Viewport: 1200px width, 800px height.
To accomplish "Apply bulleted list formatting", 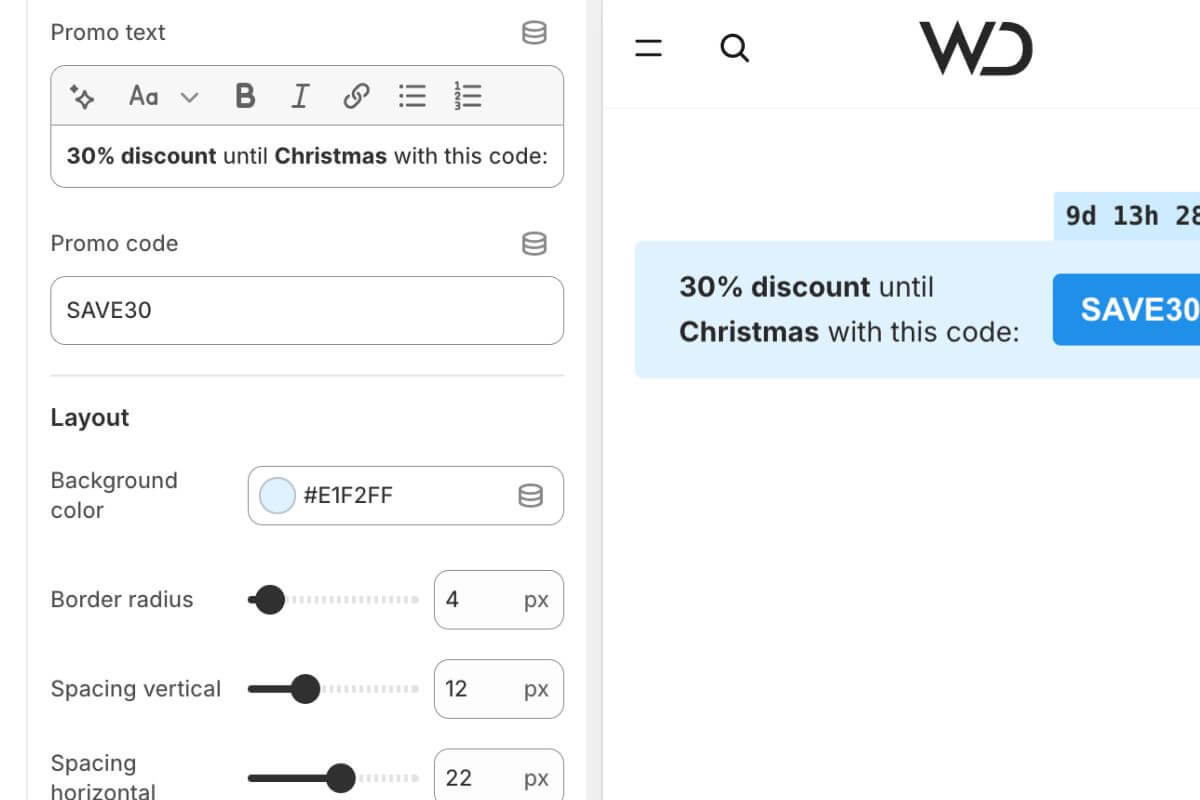I will [x=412, y=96].
